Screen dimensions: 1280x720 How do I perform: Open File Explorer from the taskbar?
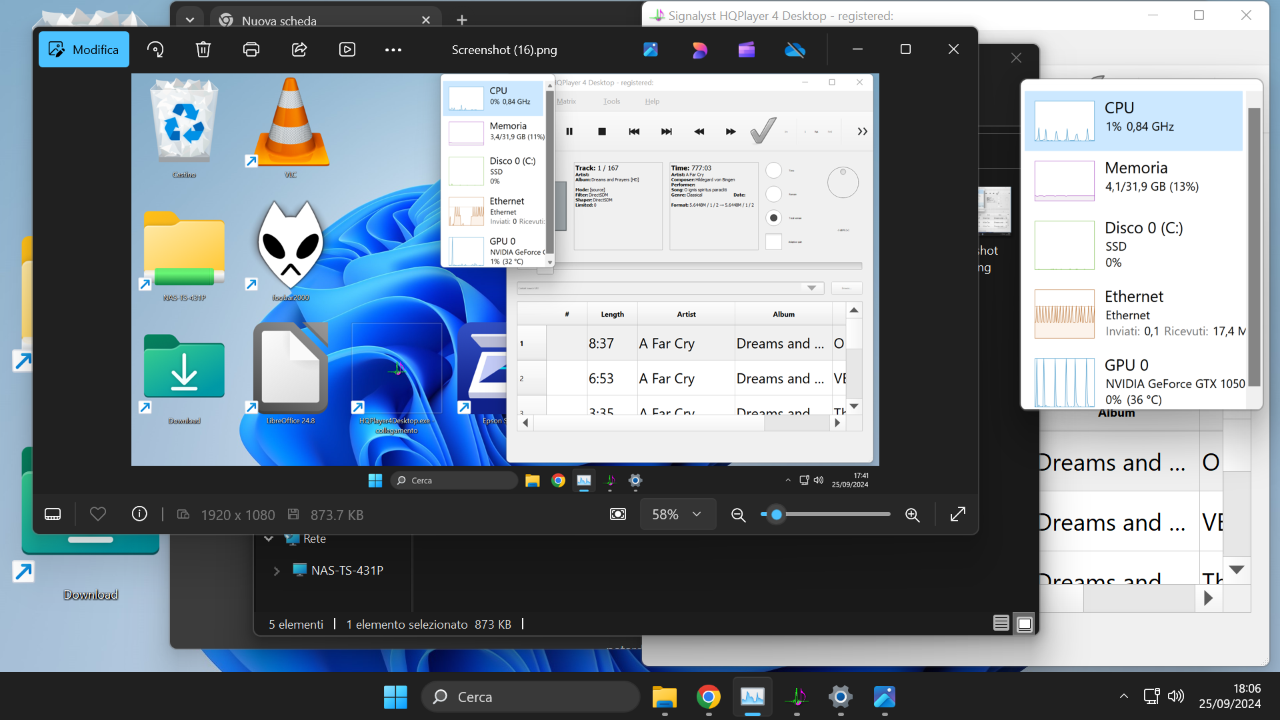pyautogui.click(x=665, y=696)
